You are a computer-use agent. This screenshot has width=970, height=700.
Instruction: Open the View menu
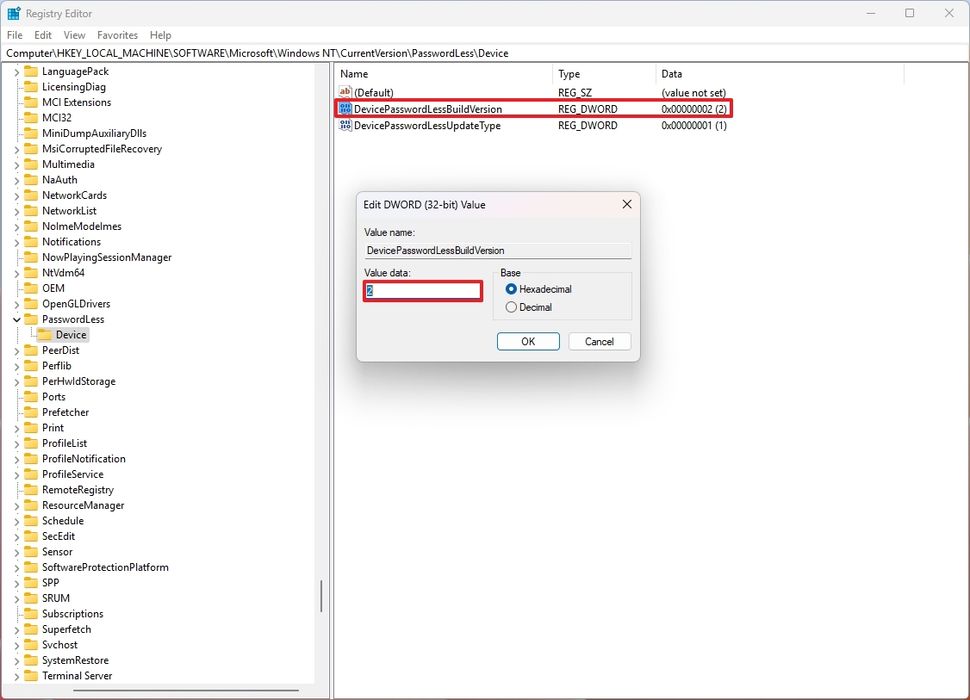point(74,34)
